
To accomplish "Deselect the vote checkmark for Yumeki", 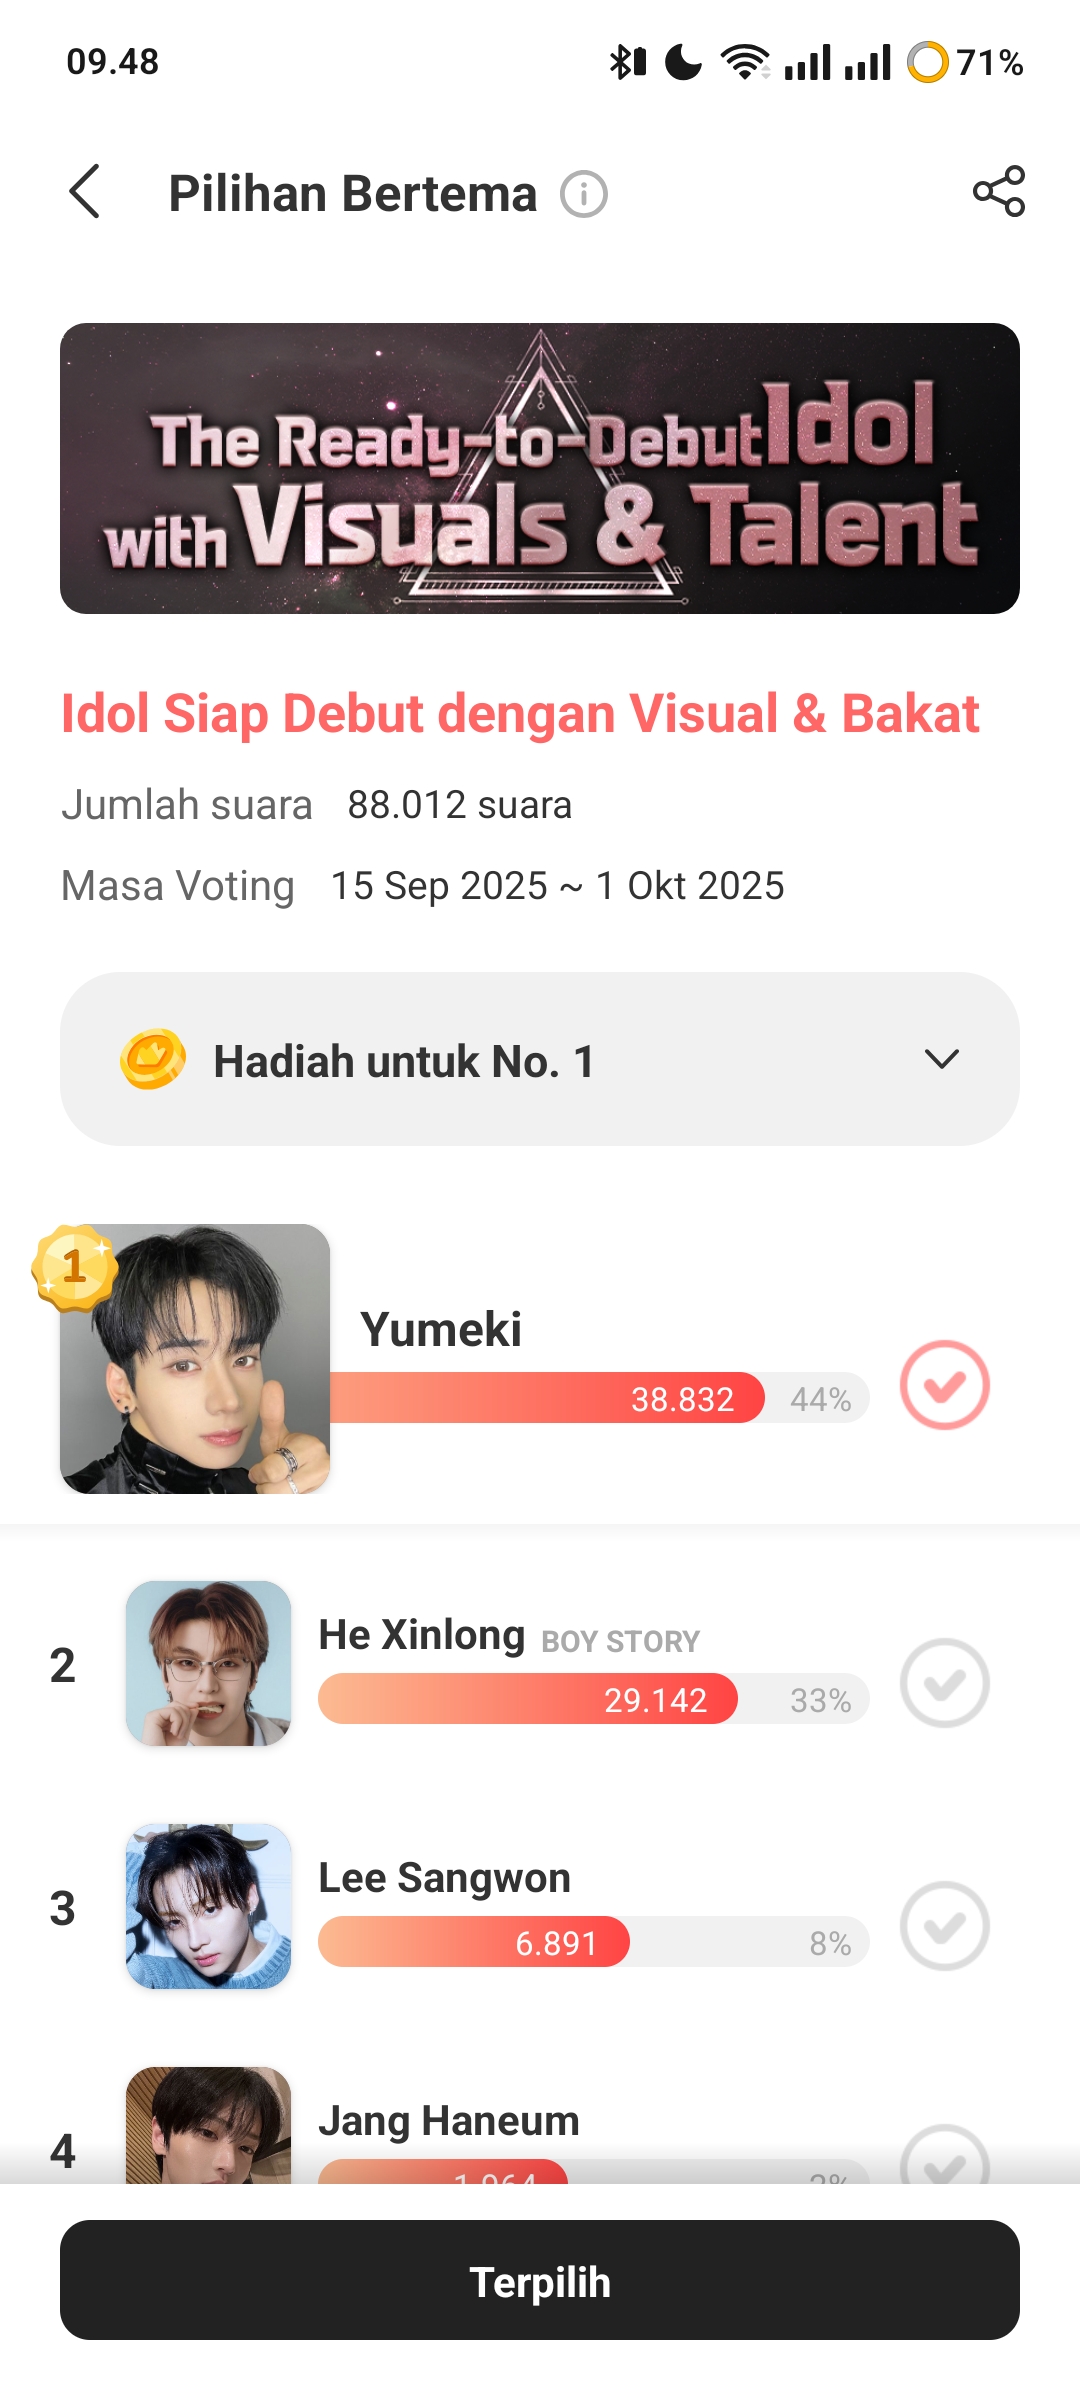I will 944,1385.
